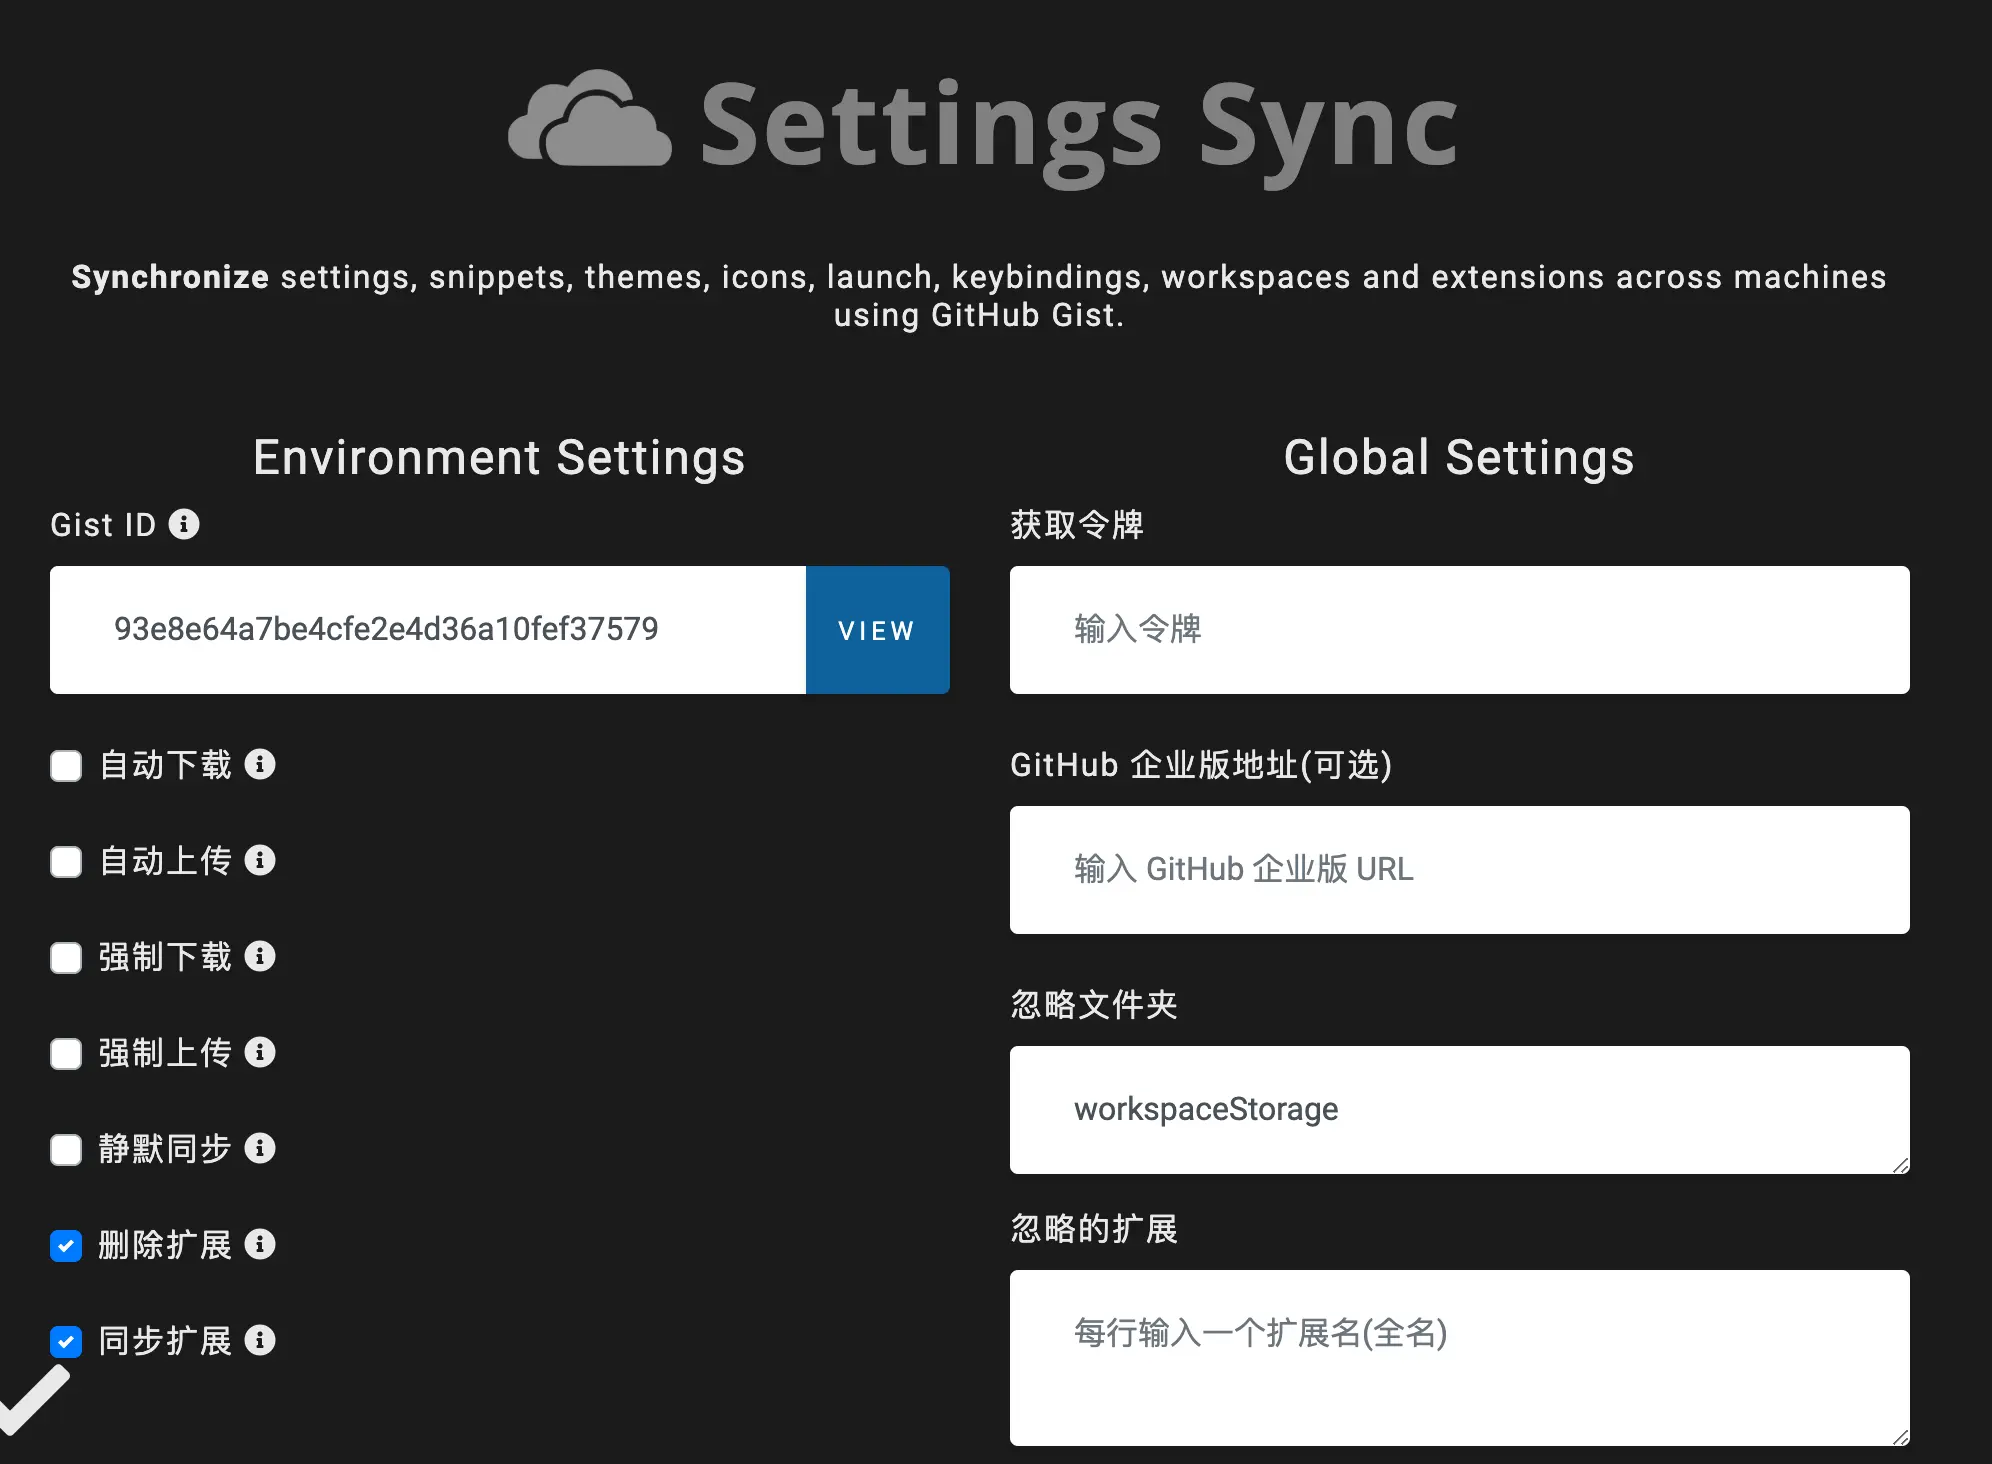Click the 输入令牌 token input field
Viewport: 1992px width, 1464px height.
(1459, 630)
